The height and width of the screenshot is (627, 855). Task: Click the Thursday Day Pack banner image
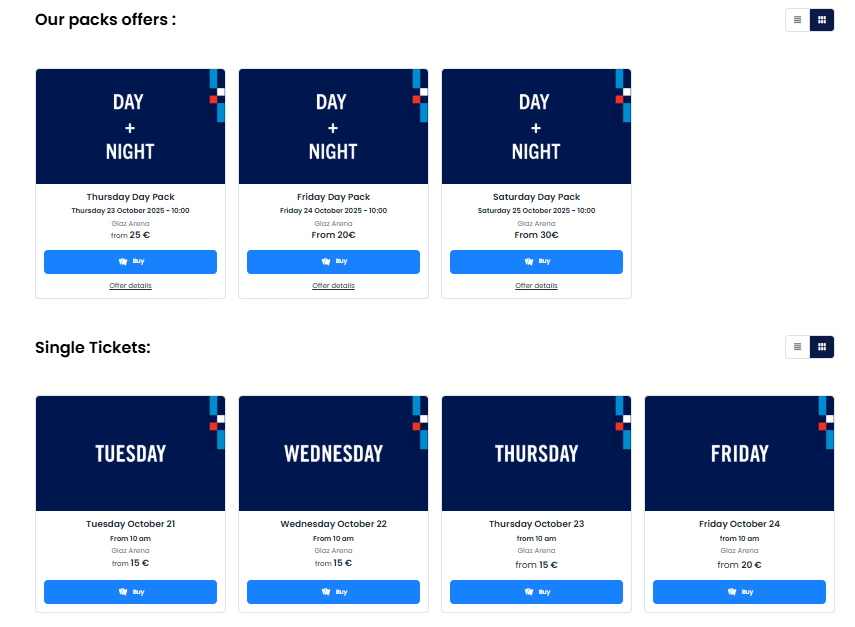(130, 126)
